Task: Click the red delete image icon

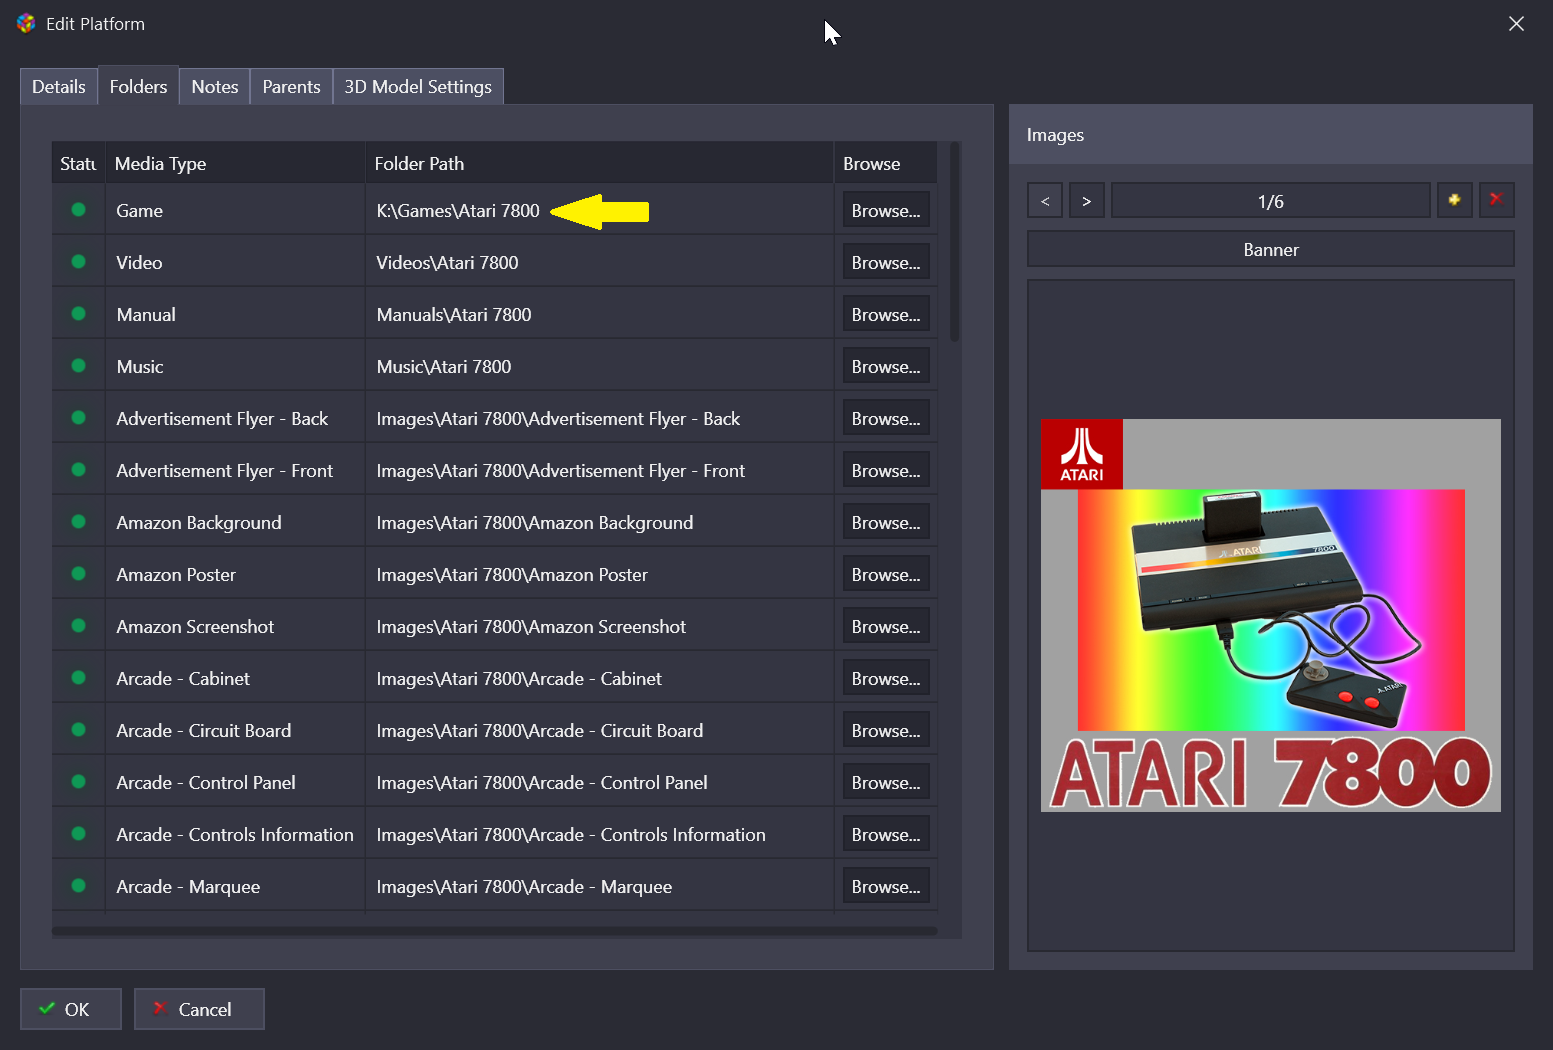Action: [x=1496, y=200]
